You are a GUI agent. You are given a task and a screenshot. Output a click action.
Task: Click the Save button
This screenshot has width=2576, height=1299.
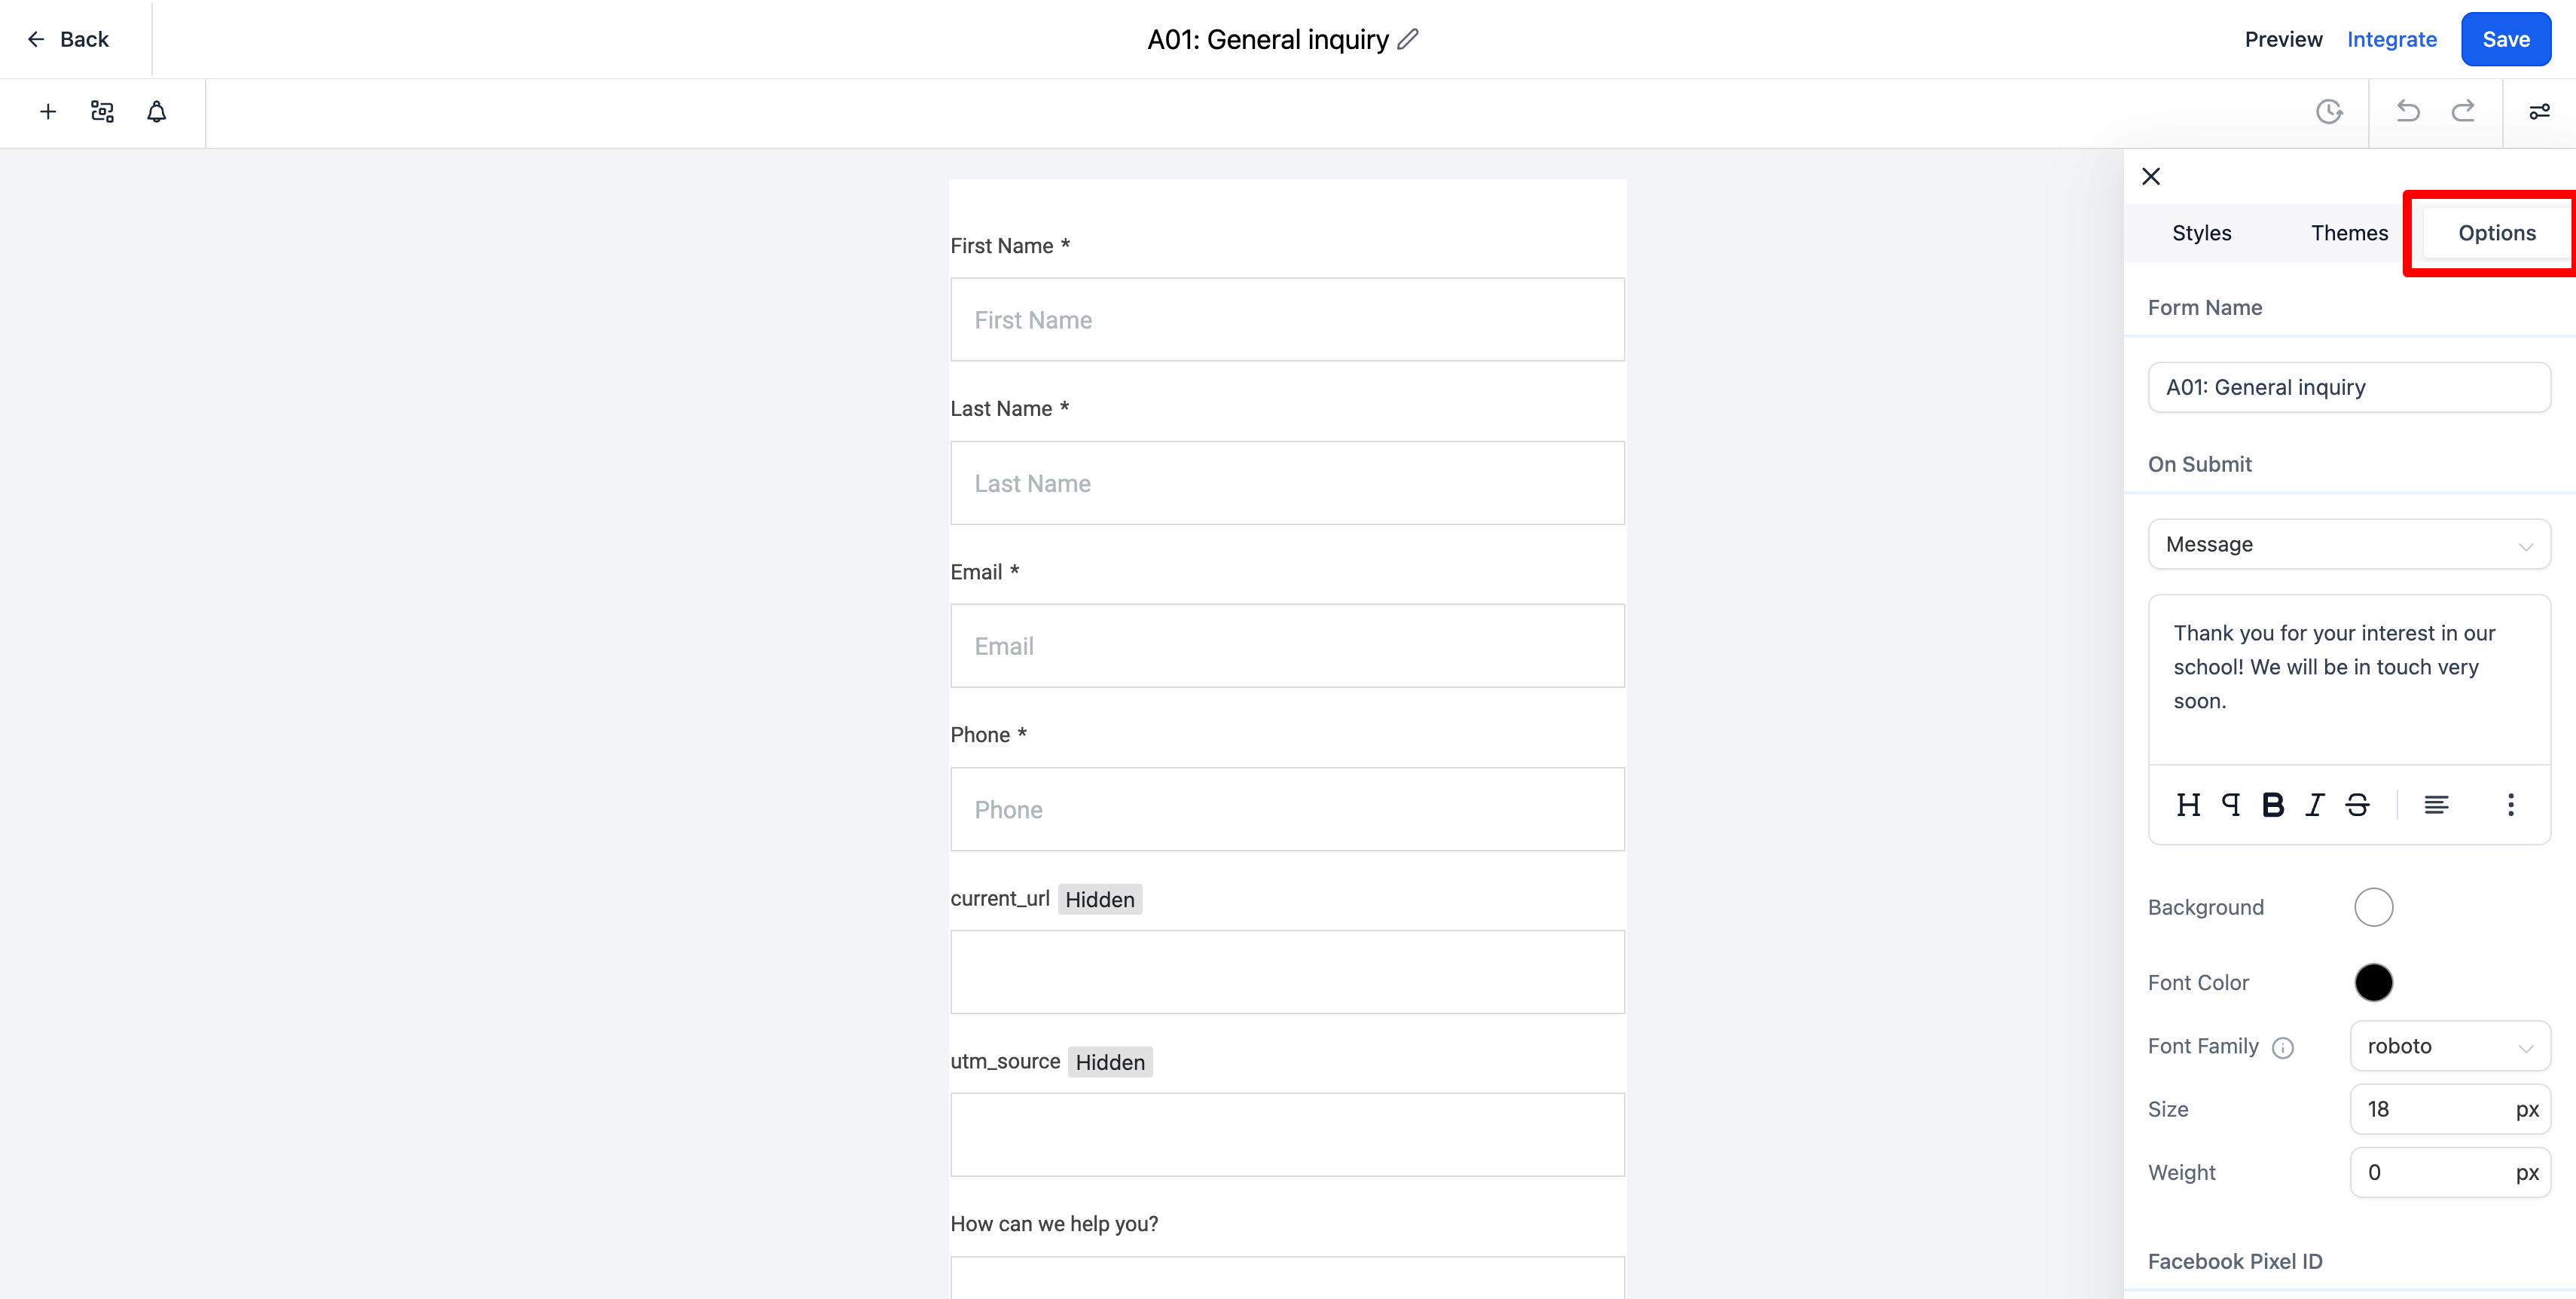[x=2505, y=39]
